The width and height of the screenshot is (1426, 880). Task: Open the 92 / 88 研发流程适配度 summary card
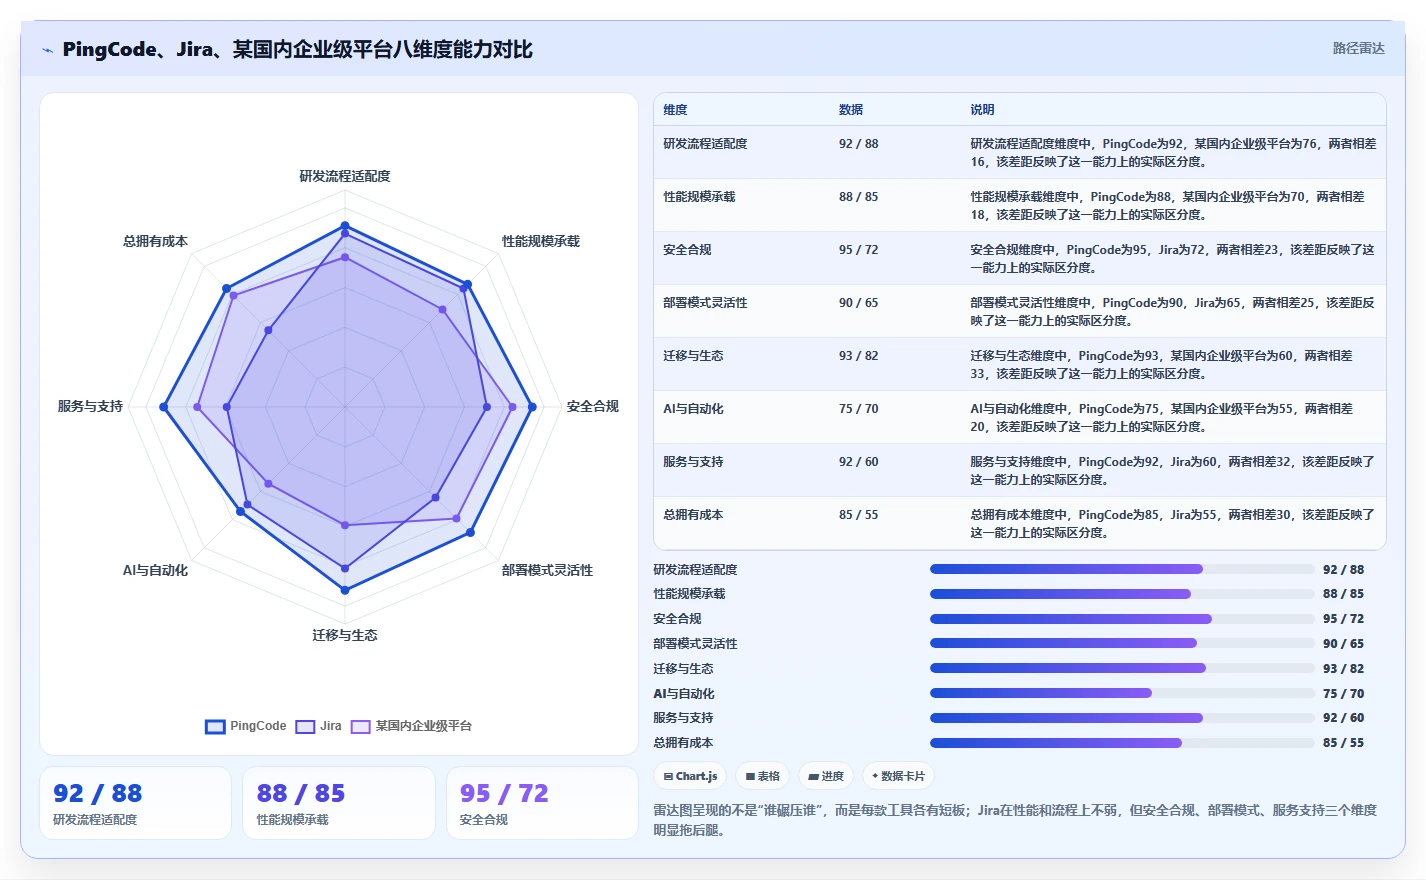135,803
